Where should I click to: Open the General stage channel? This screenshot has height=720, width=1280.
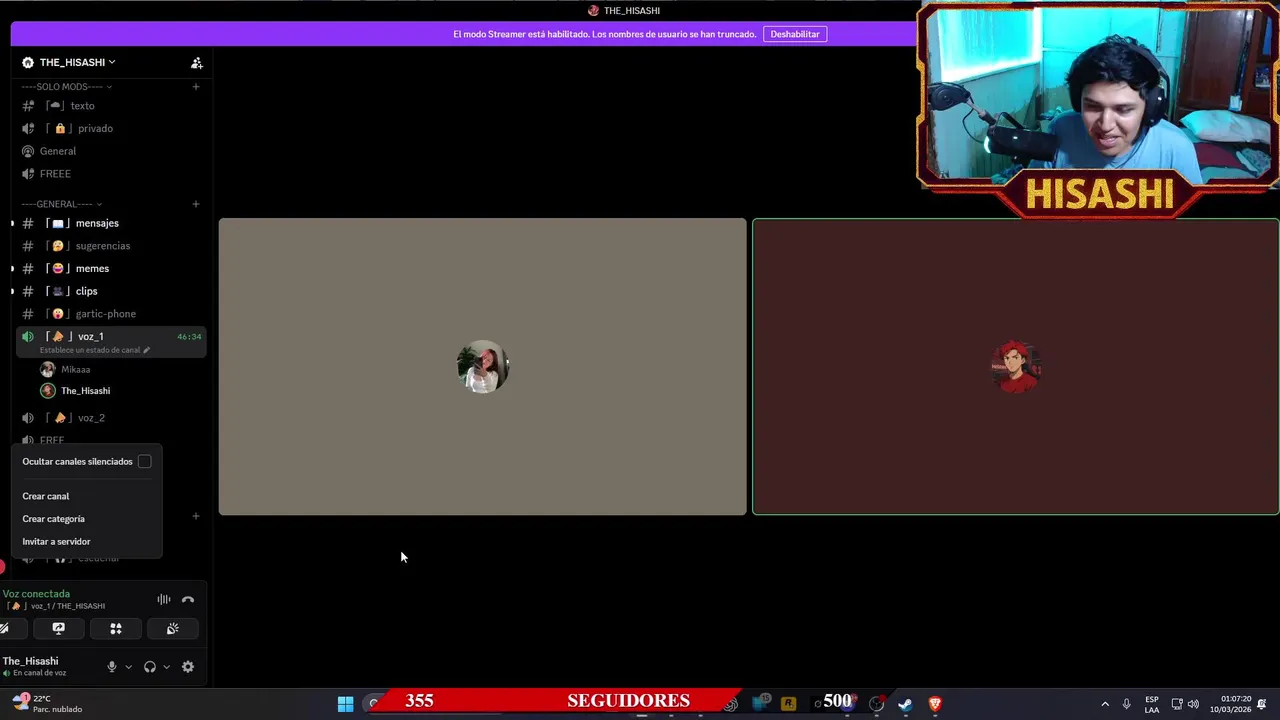pyautogui.click(x=110, y=151)
